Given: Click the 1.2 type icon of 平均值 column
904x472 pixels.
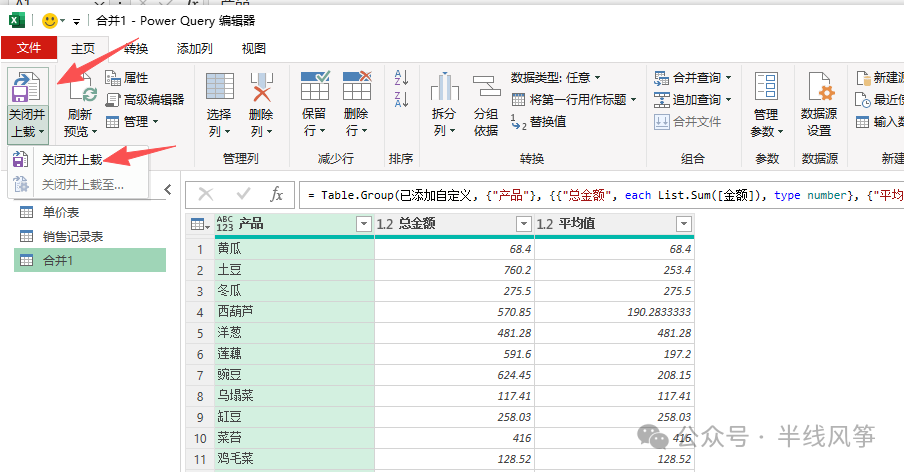Looking at the screenshot, I should click(x=545, y=224).
